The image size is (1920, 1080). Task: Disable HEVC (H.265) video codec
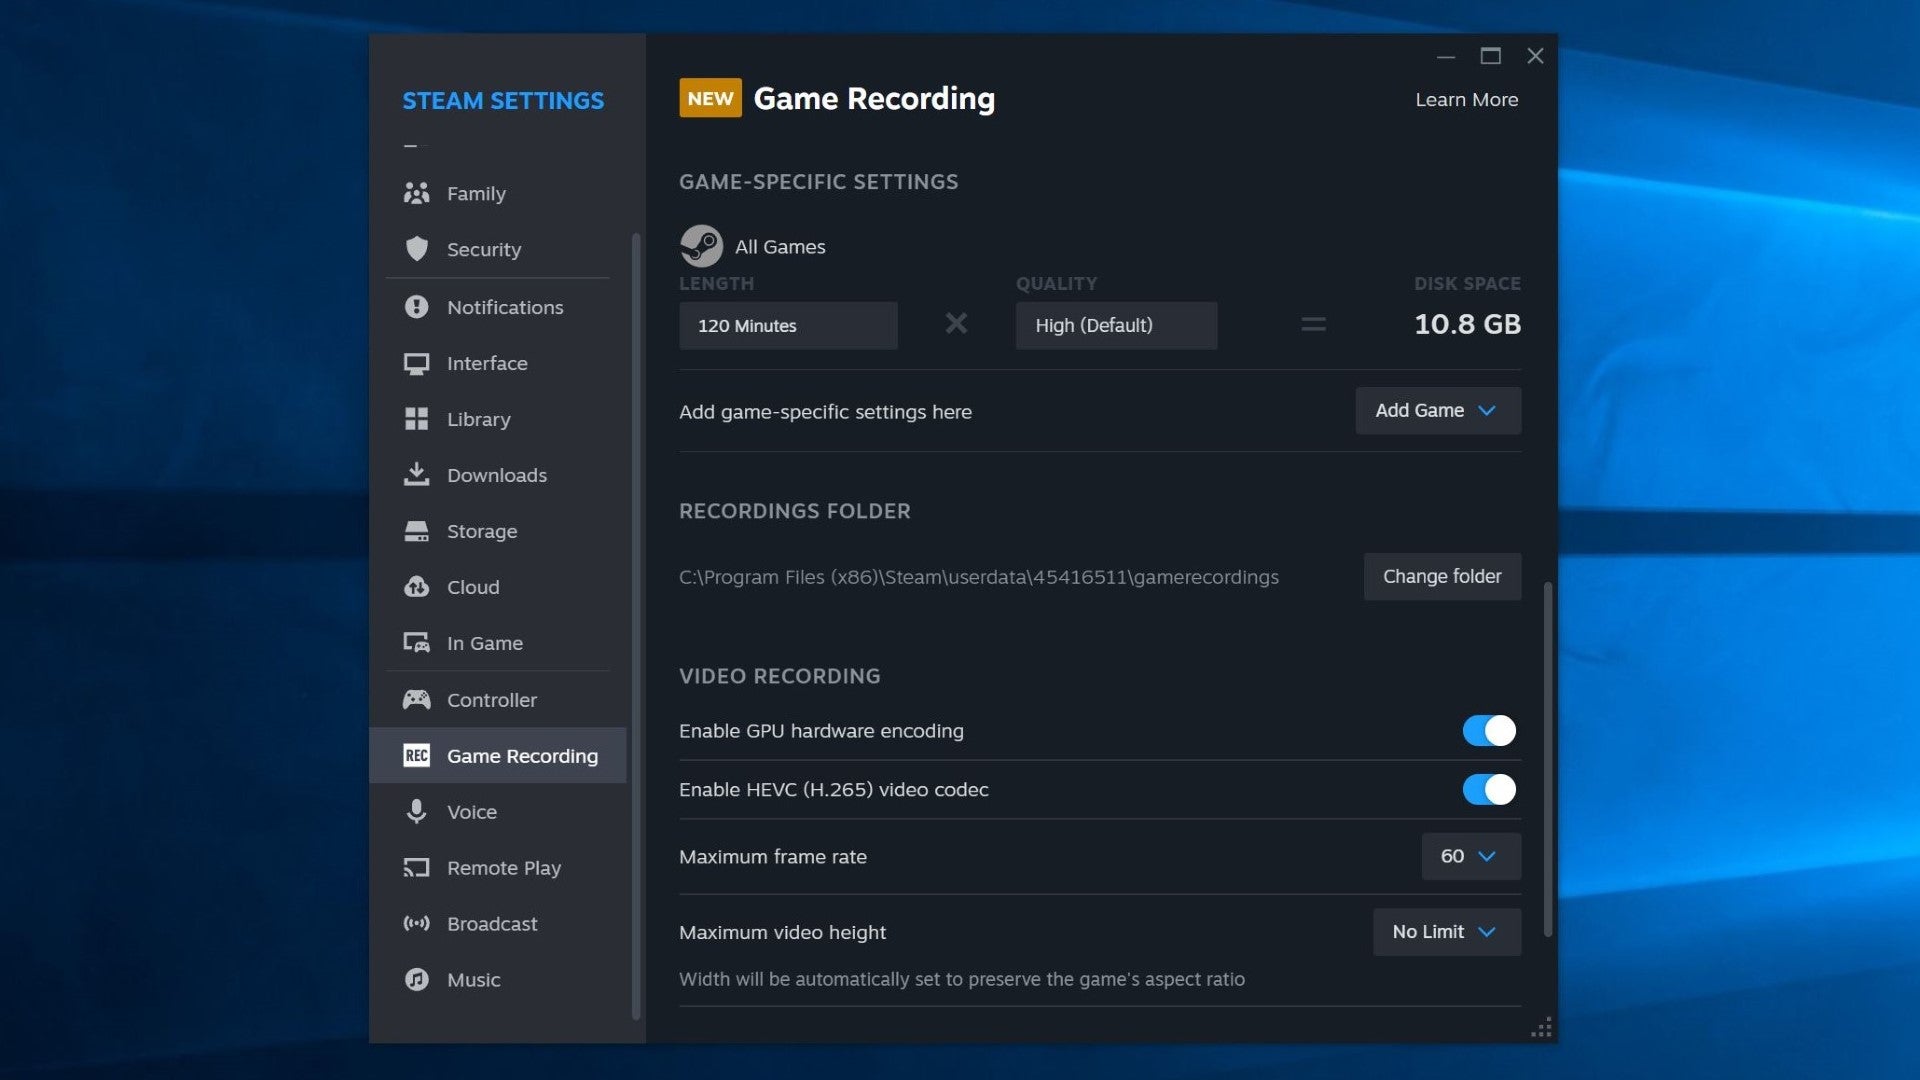coord(1489,789)
